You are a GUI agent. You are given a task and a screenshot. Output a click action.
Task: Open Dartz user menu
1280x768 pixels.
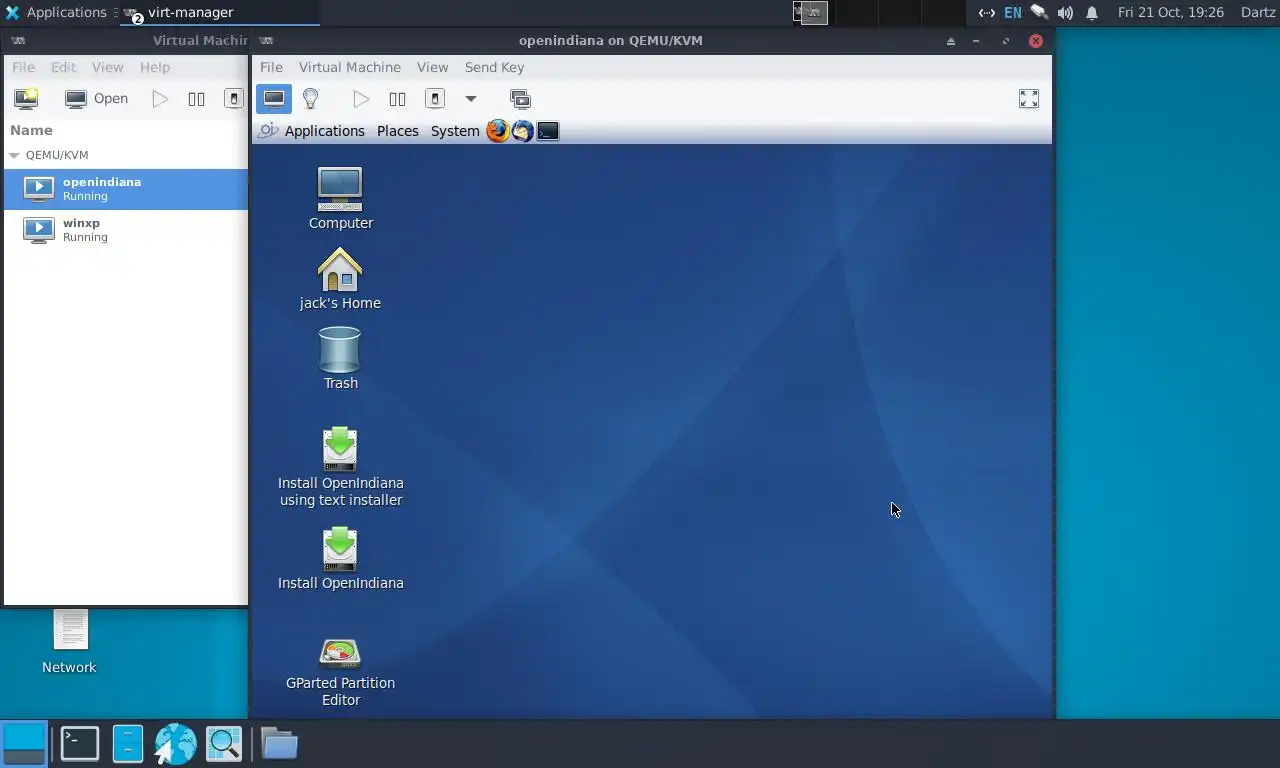(x=1258, y=12)
